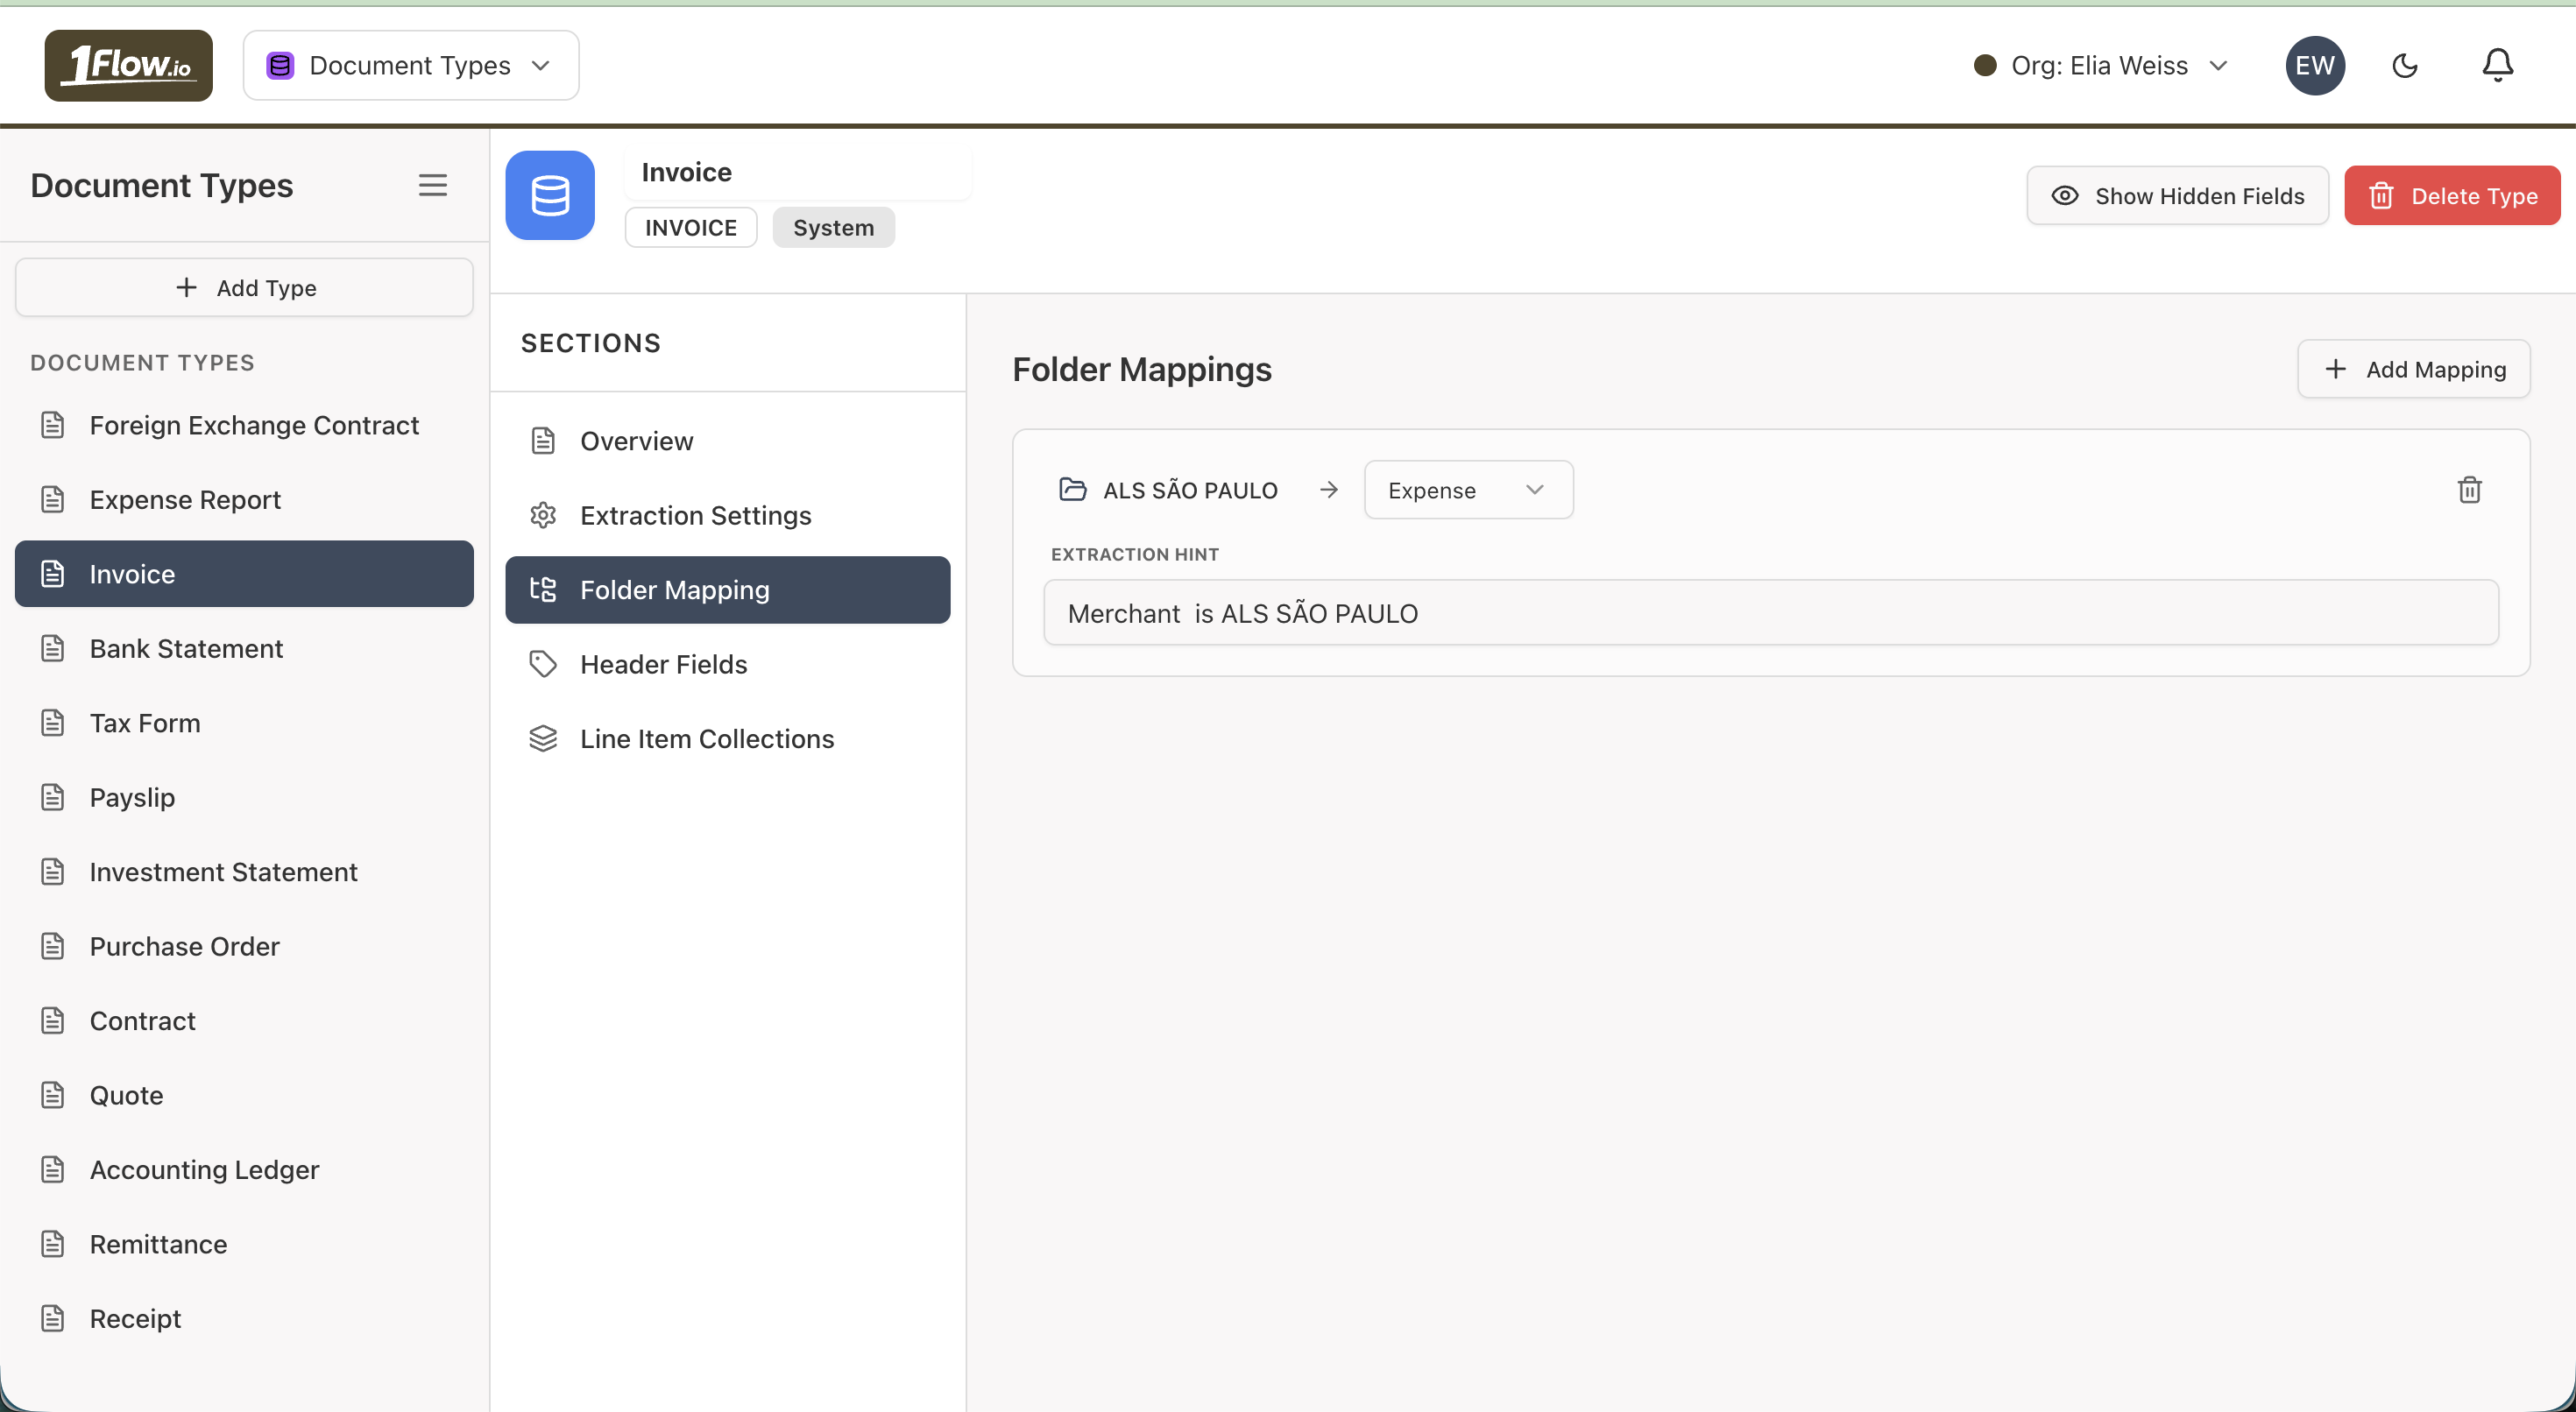Screen dimensions: 2576x1412
Task: Click the Invoice database icon
Action: pyautogui.click(x=550, y=194)
